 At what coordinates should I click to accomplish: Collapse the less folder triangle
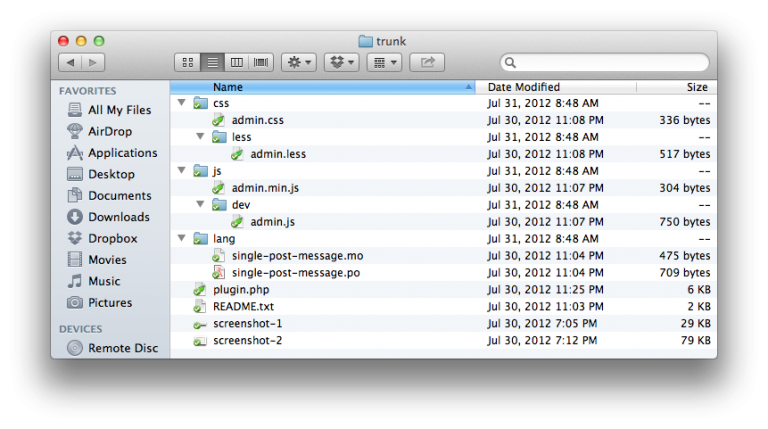click(200, 137)
